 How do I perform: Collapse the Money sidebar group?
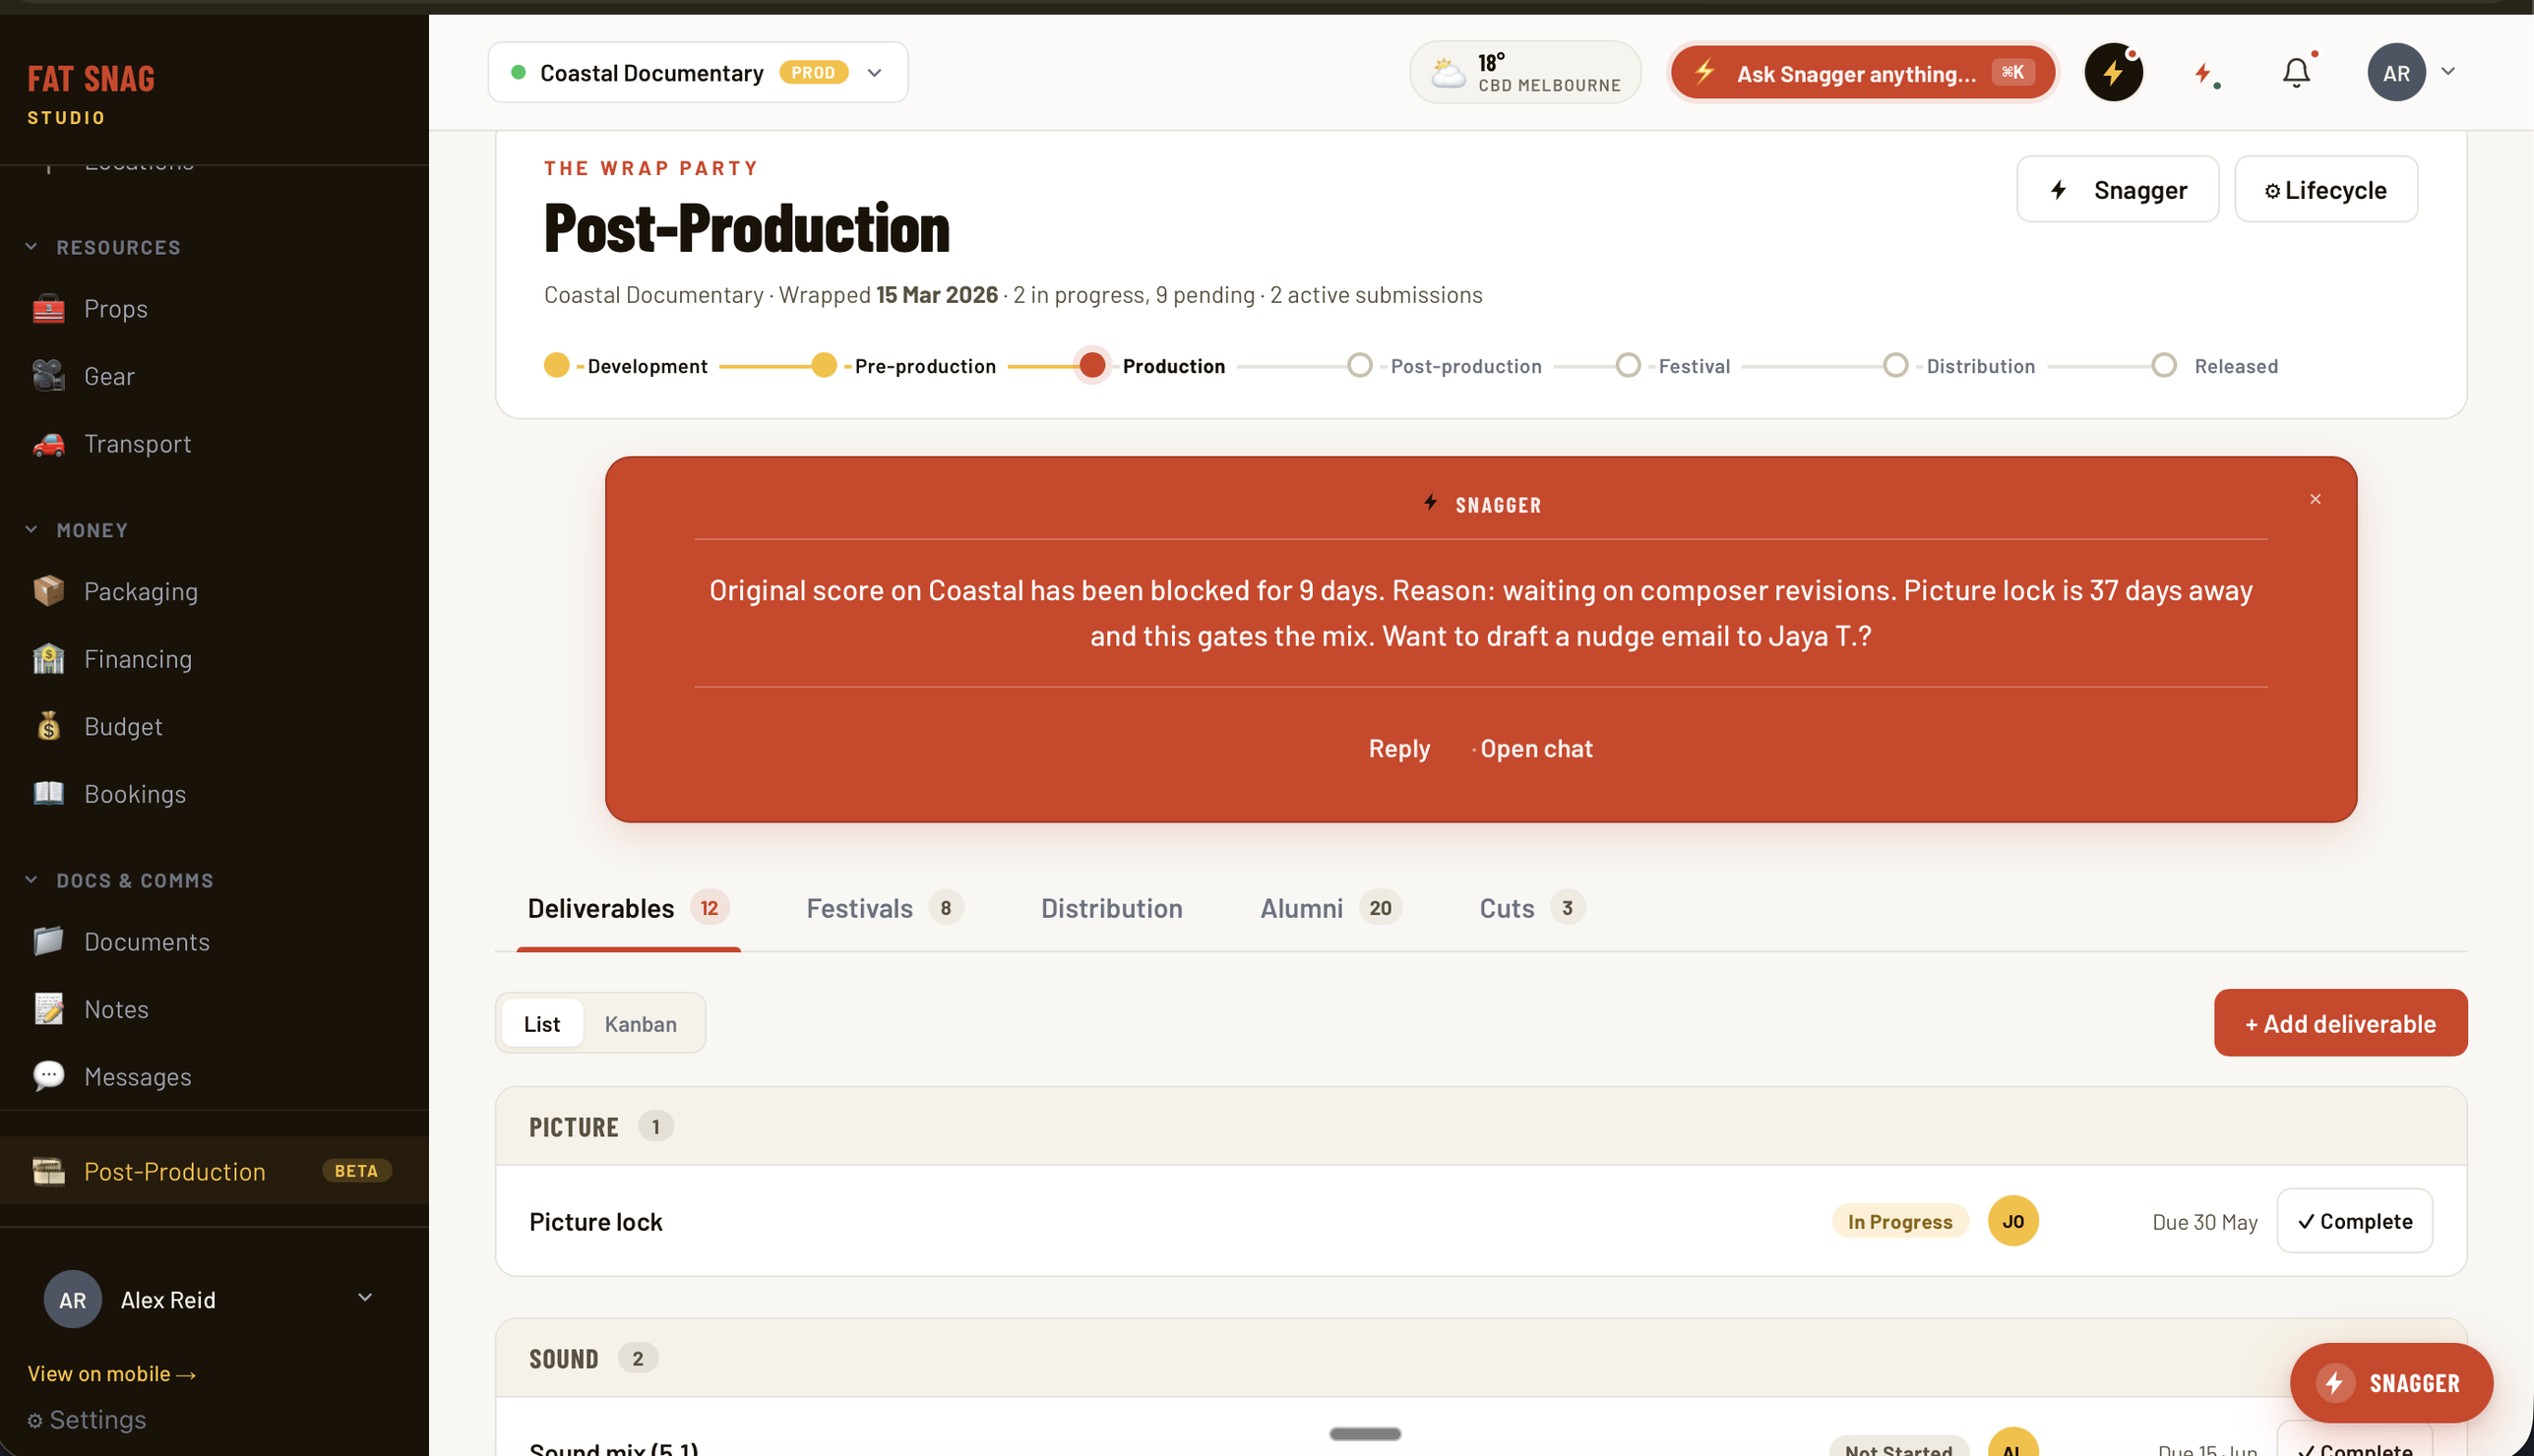click(77, 530)
